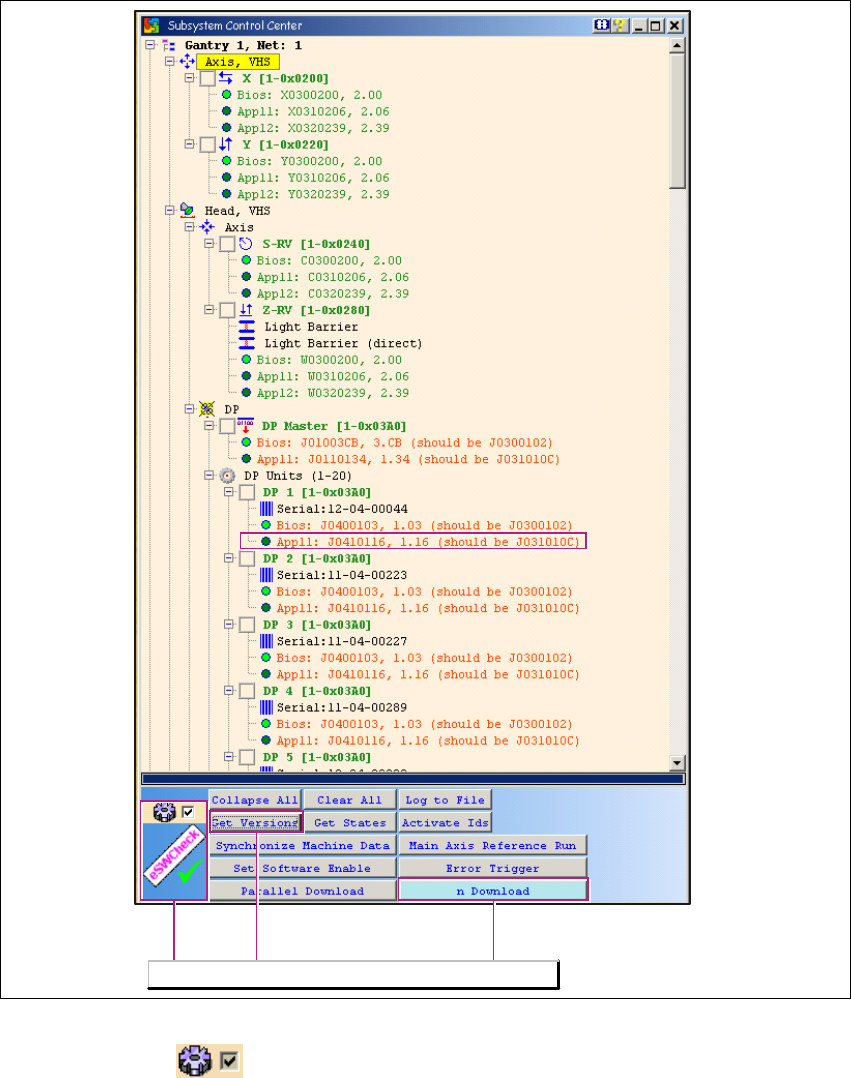Click the DP Master red arrow icon
Image resolution: width=851 pixels, height=1078 pixels.
(x=246, y=425)
